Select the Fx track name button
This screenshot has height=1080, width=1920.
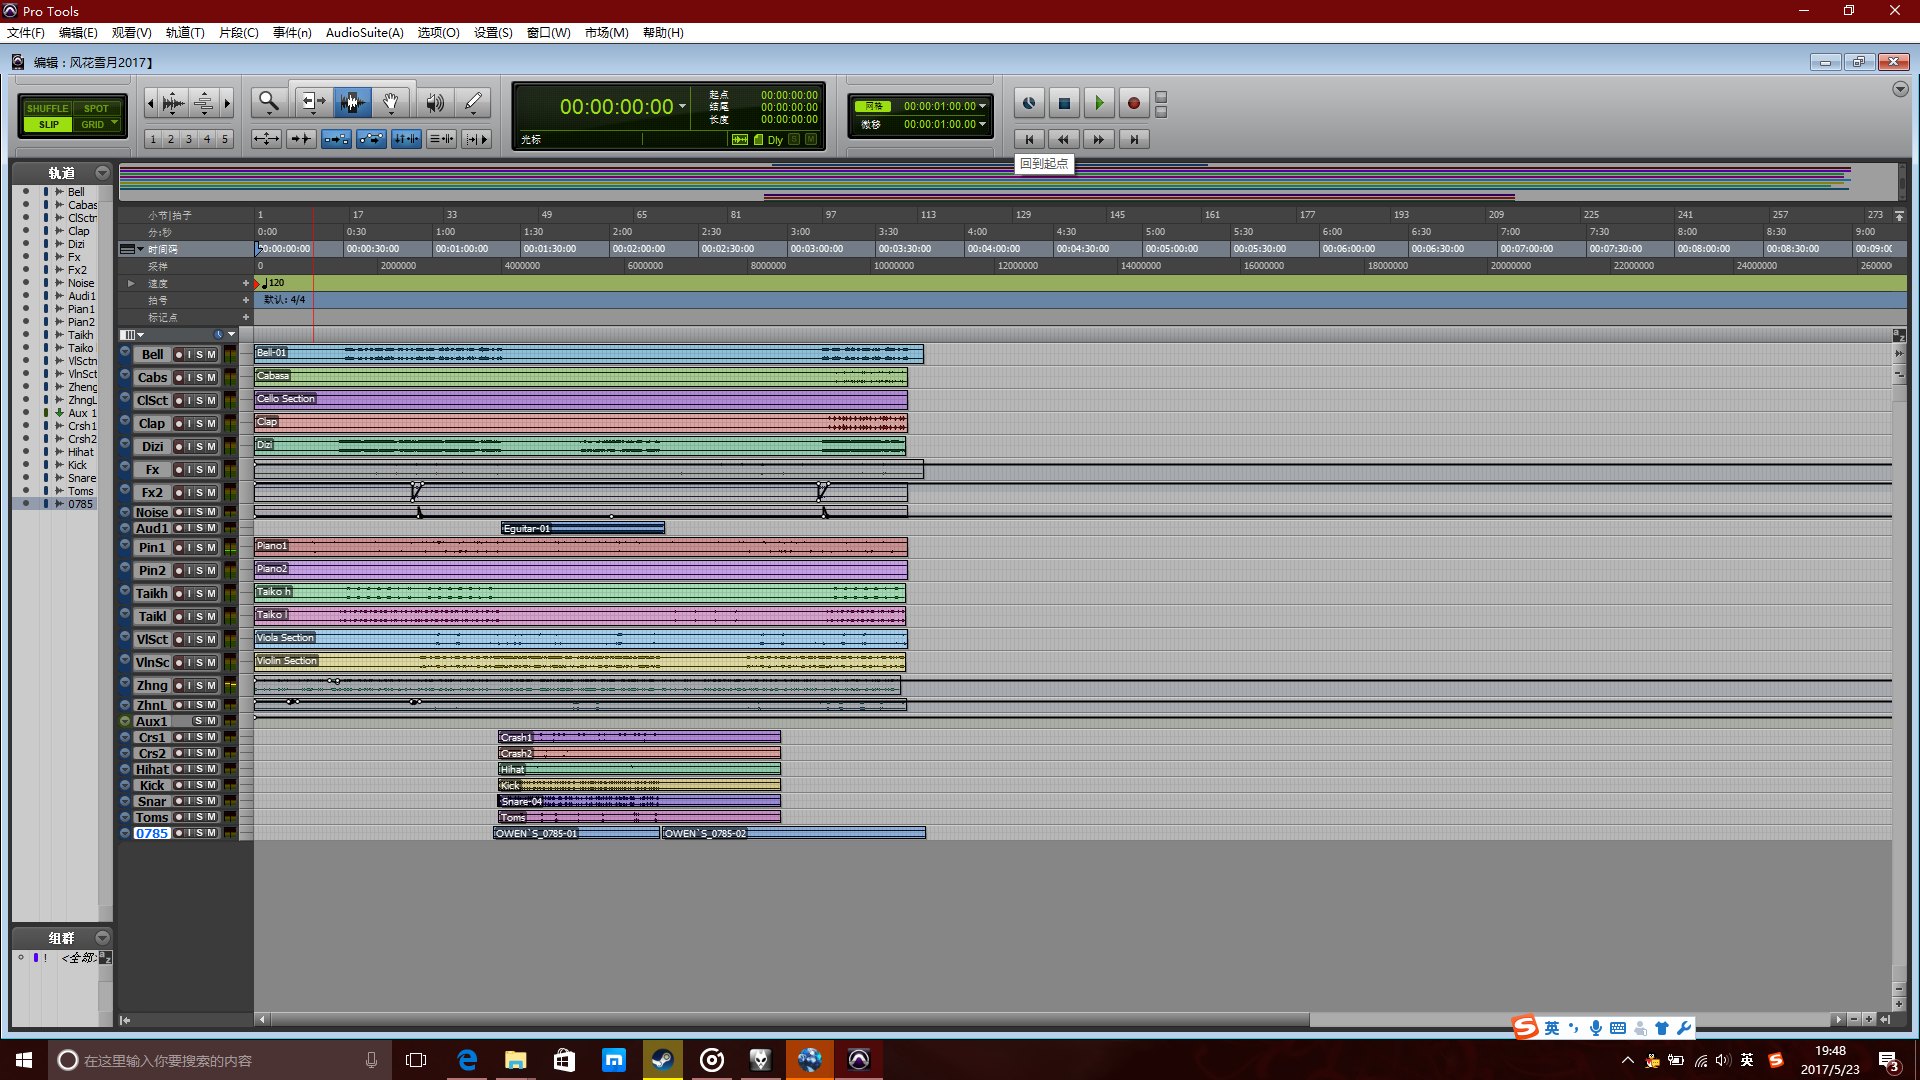[152, 469]
